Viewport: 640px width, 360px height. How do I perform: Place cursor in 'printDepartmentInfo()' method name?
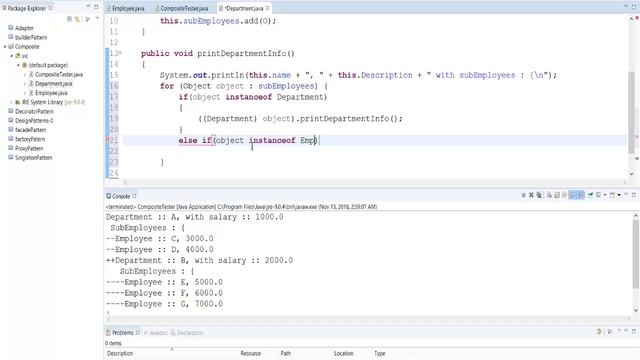pos(246,53)
